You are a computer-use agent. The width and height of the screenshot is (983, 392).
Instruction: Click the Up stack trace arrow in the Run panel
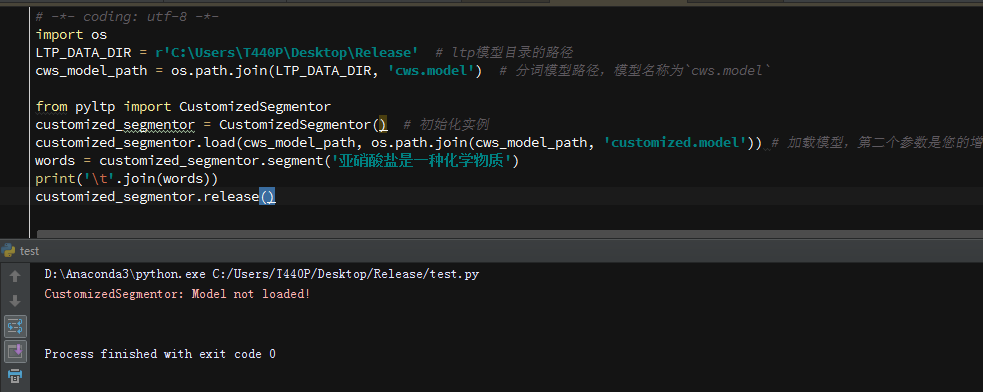pos(15,276)
